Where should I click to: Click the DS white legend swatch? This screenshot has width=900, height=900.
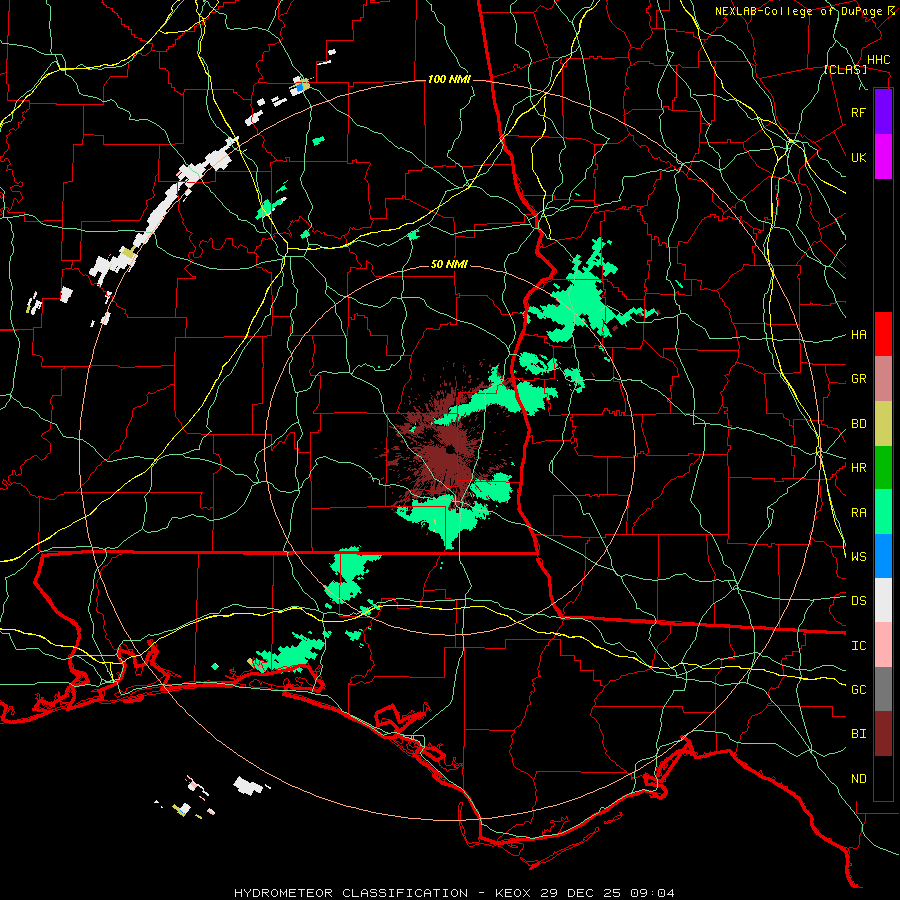[883, 600]
